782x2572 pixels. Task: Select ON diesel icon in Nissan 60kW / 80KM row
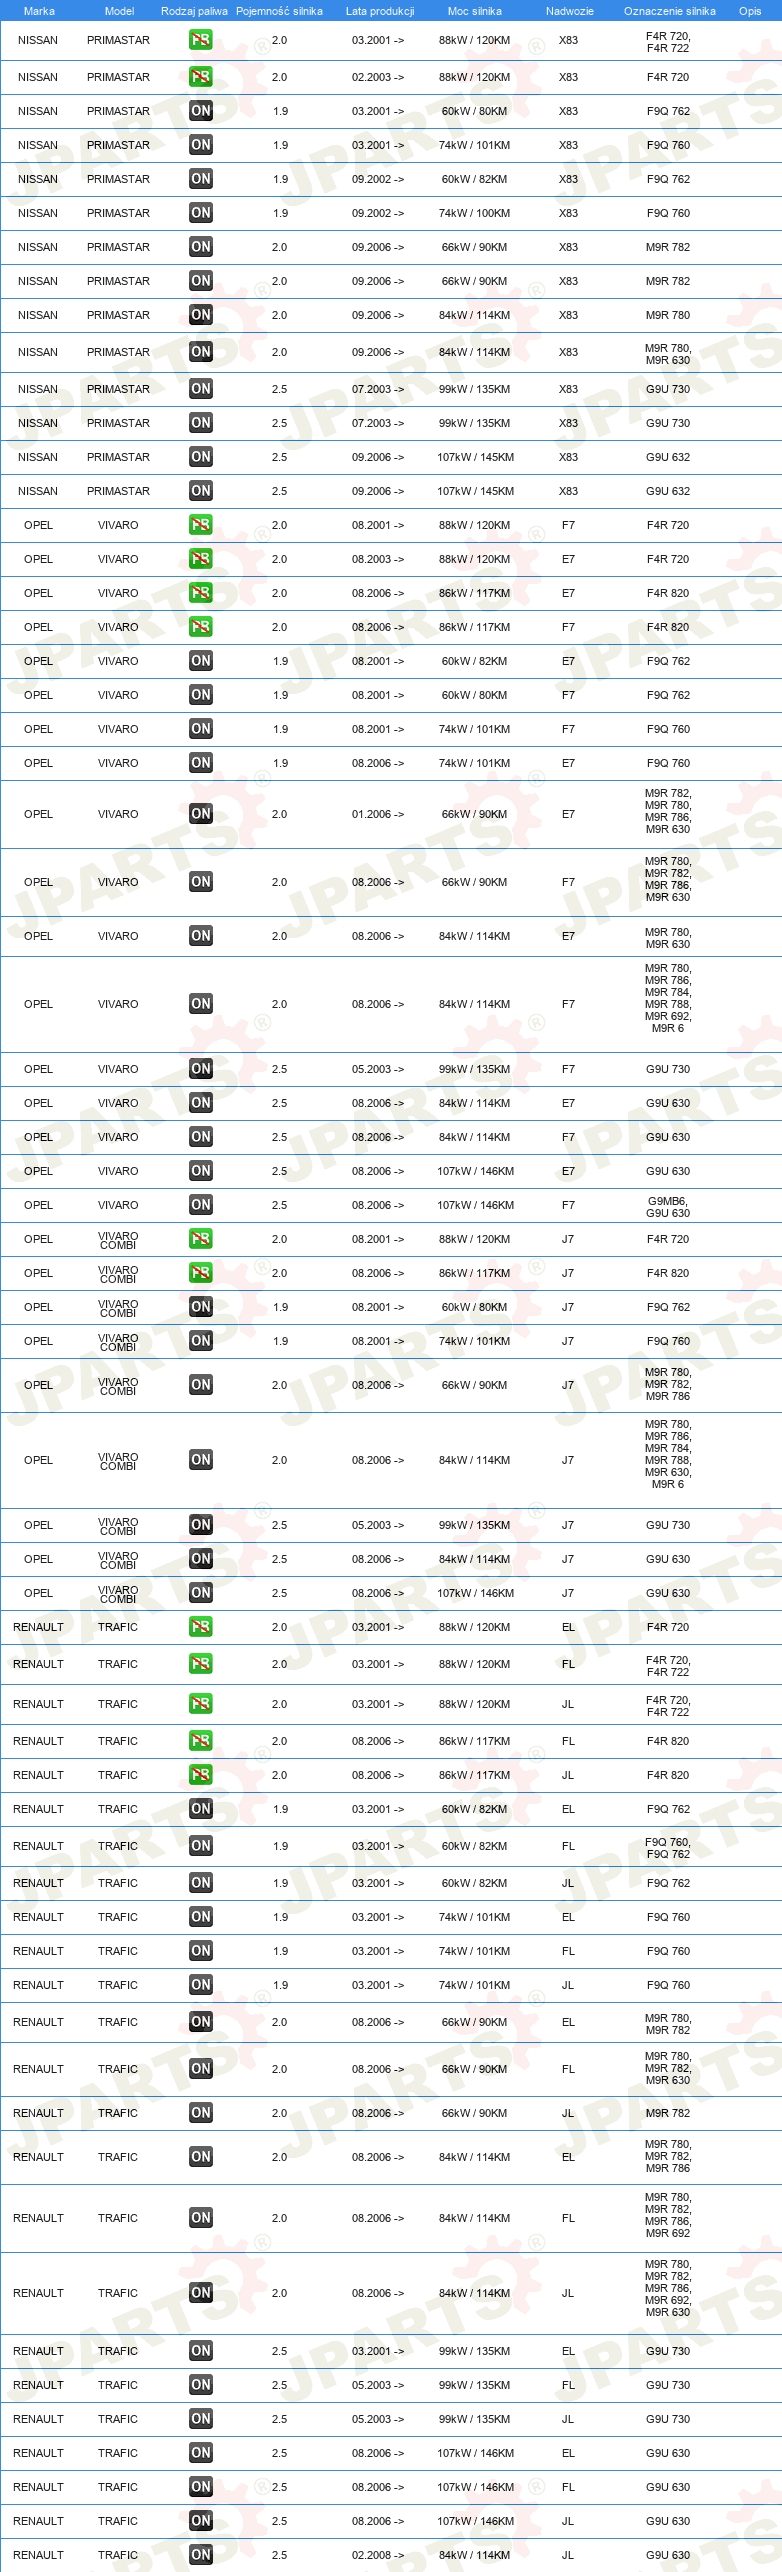point(201,111)
